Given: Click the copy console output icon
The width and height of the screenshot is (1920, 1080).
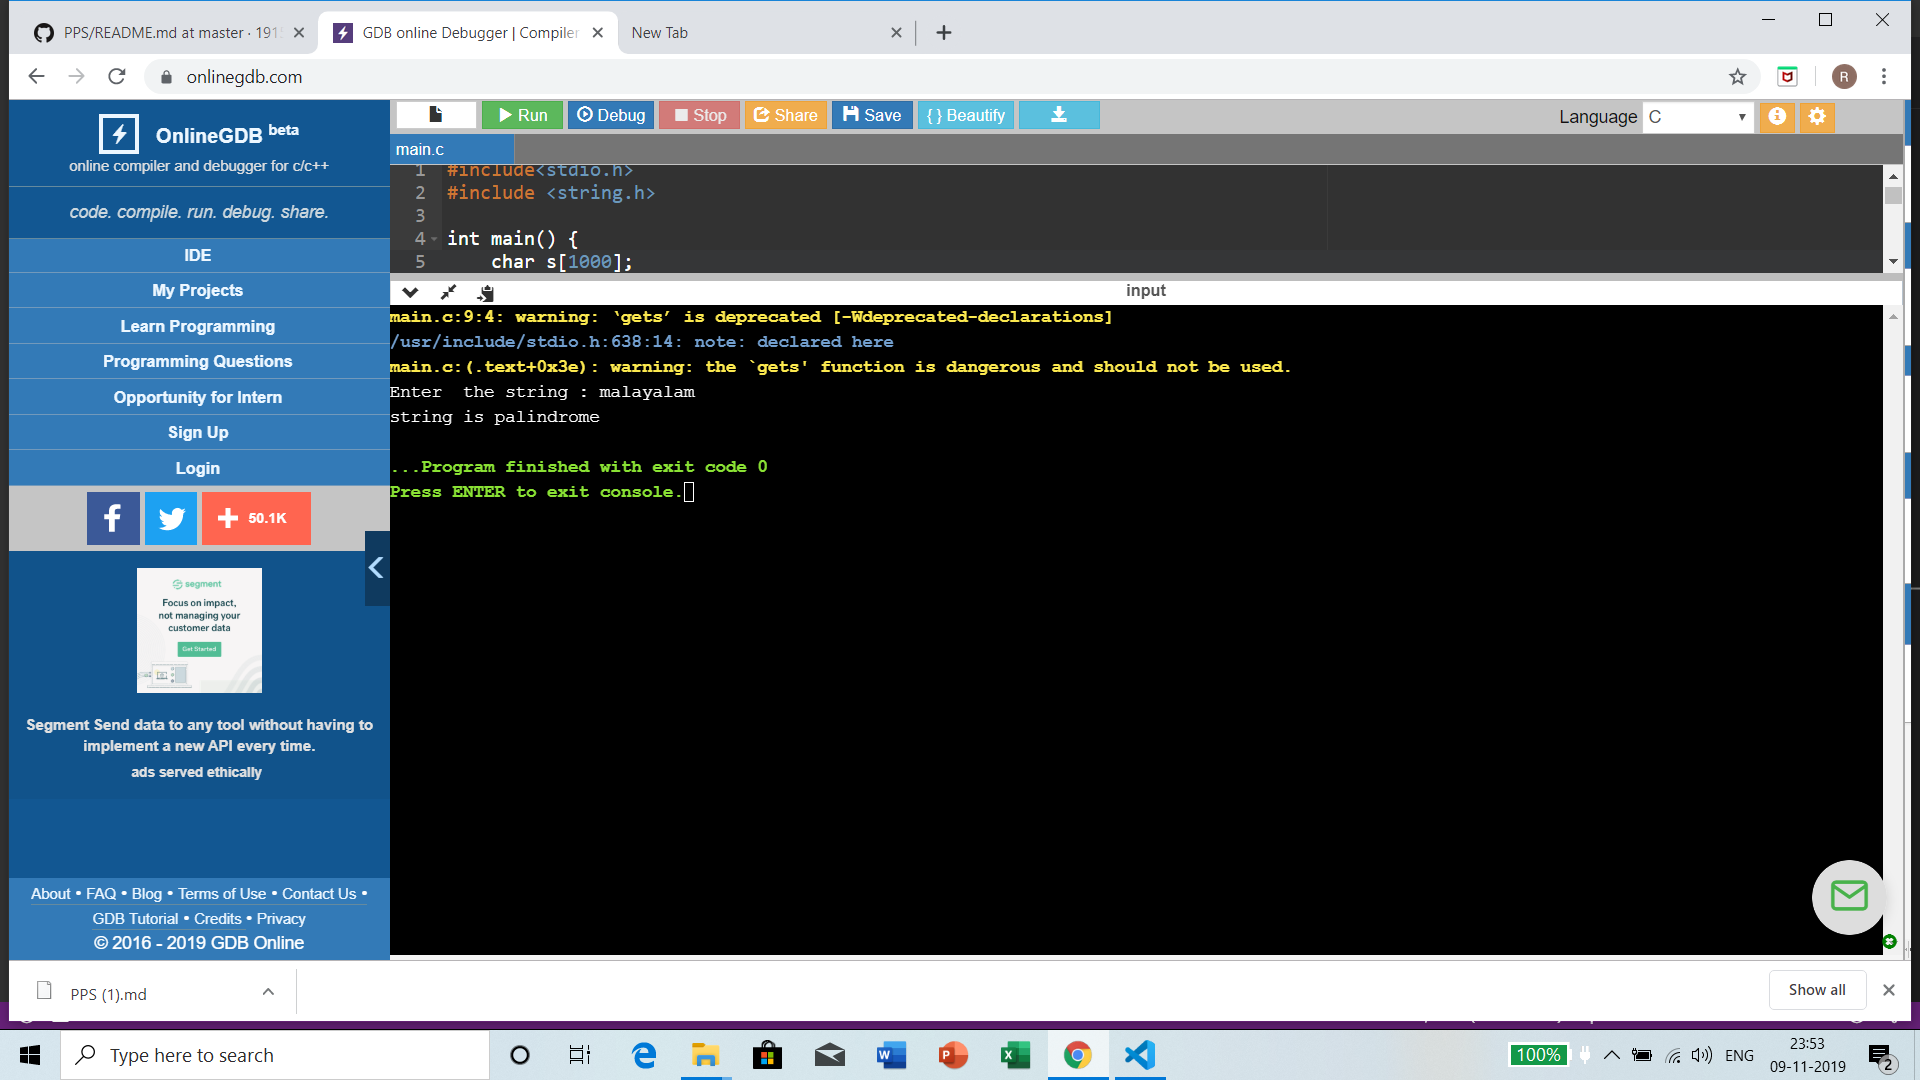Looking at the screenshot, I should [x=486, y=292].
